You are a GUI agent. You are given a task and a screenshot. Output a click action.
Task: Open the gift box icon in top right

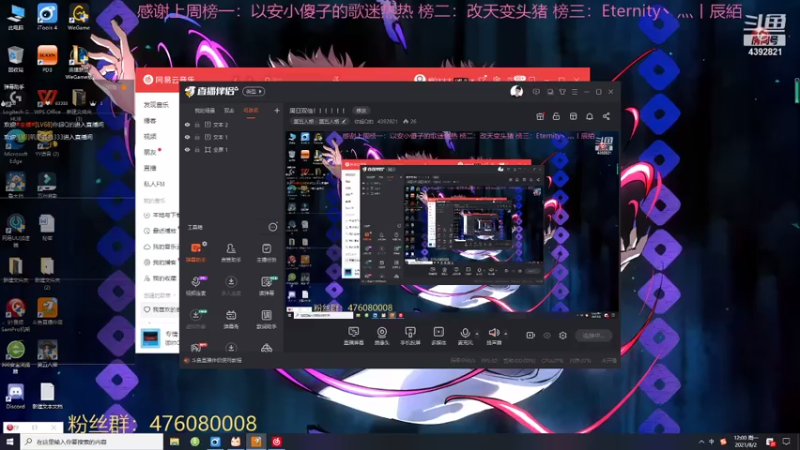pos(540,116)
